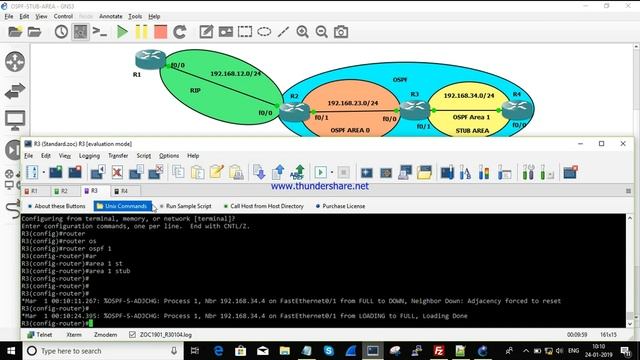Screen dimensions: 640x360
Task: Select Zmodem in the ZOC status bar
Action: pos(105,335)
